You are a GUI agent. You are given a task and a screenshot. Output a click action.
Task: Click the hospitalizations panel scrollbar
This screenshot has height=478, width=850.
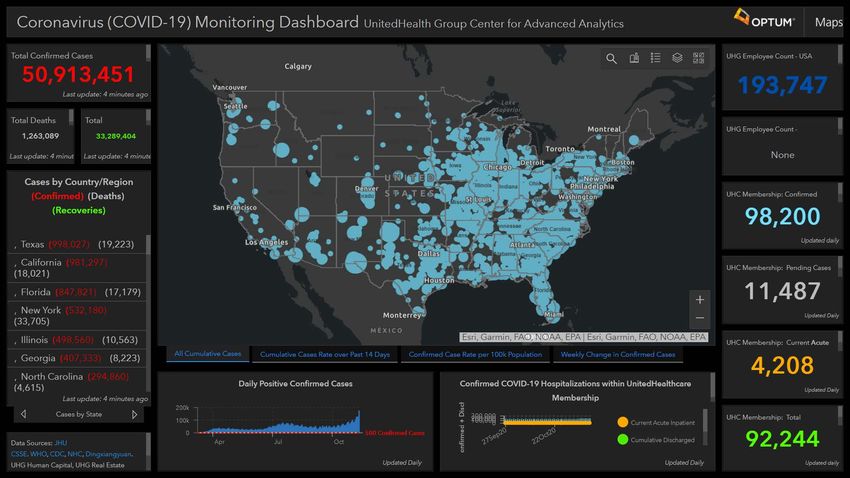tap(712, 388)
